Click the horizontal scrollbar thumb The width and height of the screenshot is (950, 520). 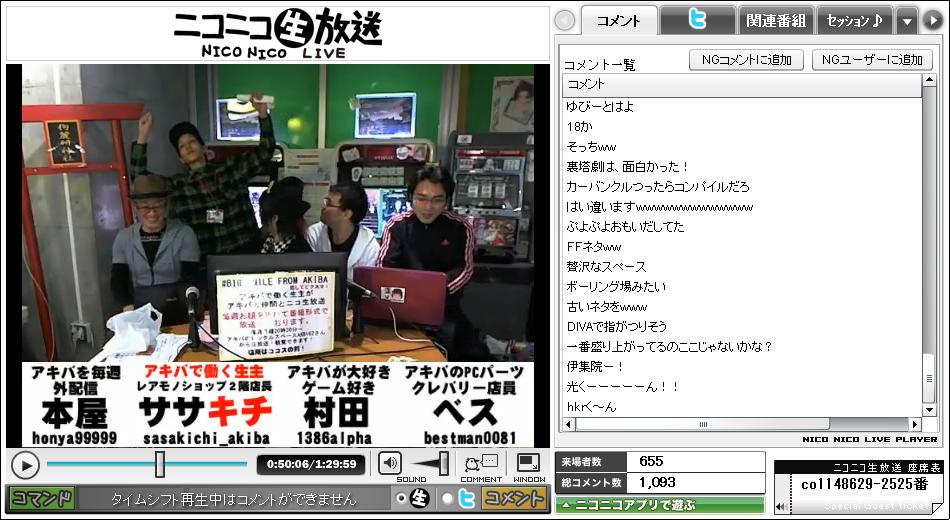(703, 424)
